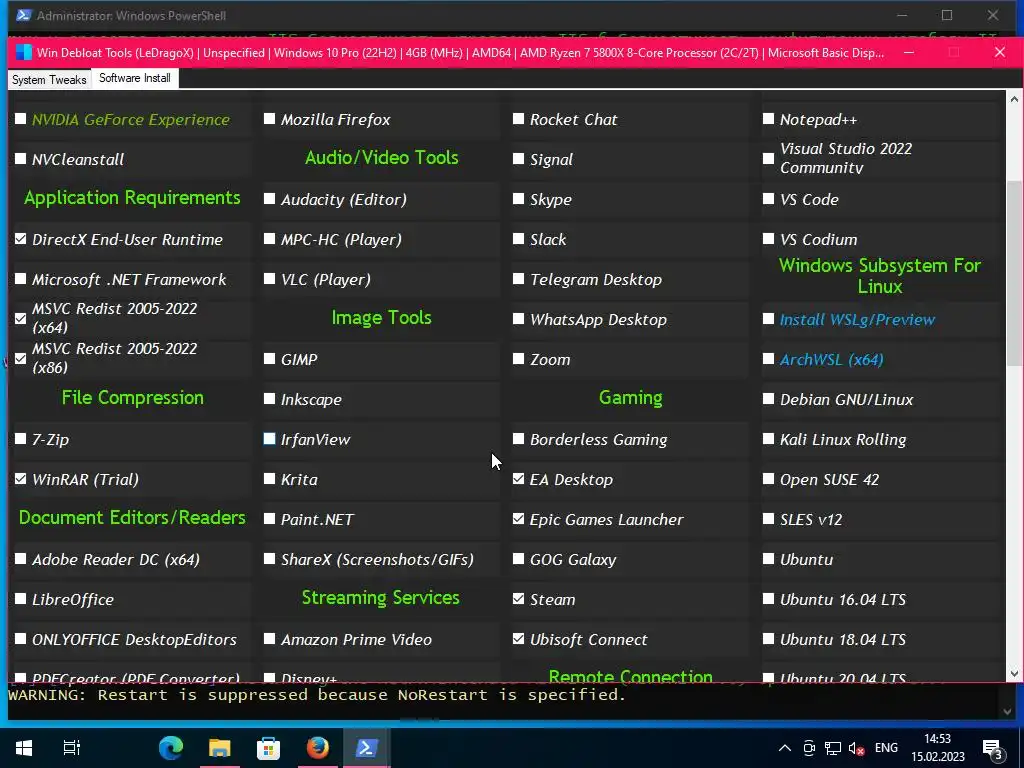Tick the LibreOffice checkbox
Viewport: 1024px width, 768px height.
(21, 599)
